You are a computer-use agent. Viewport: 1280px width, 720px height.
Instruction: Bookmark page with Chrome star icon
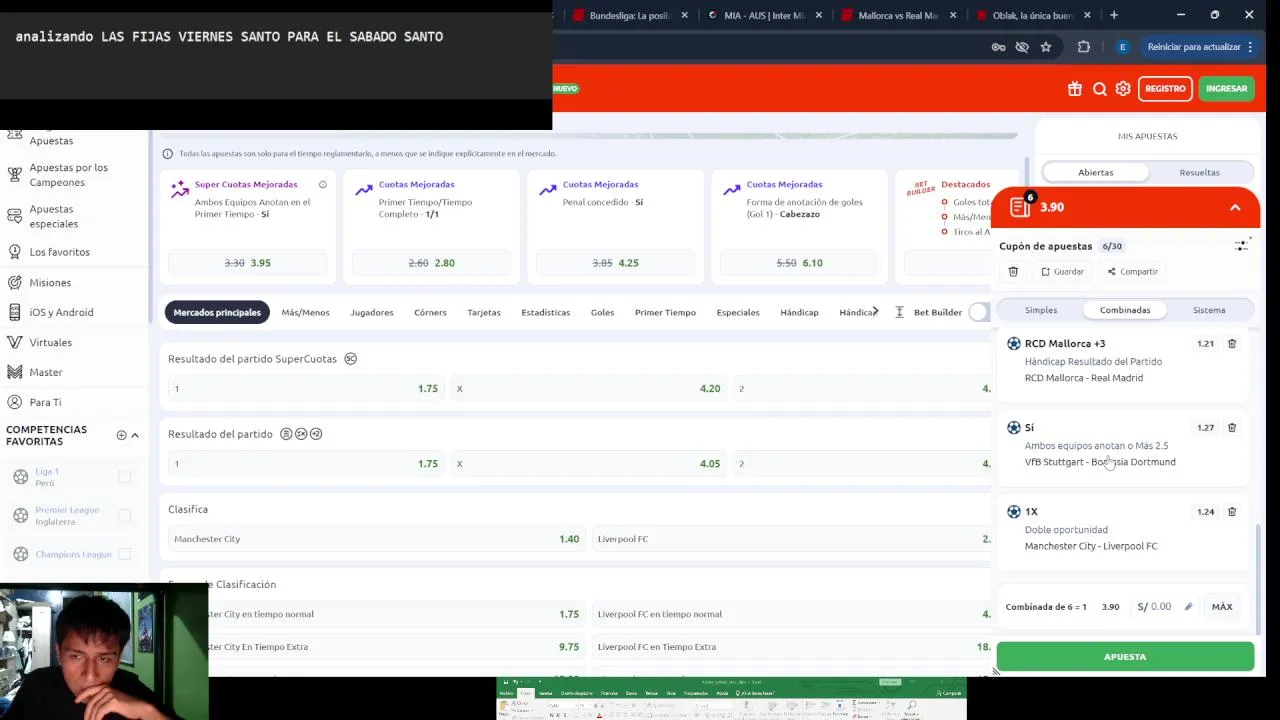(x=1046, y=47)
